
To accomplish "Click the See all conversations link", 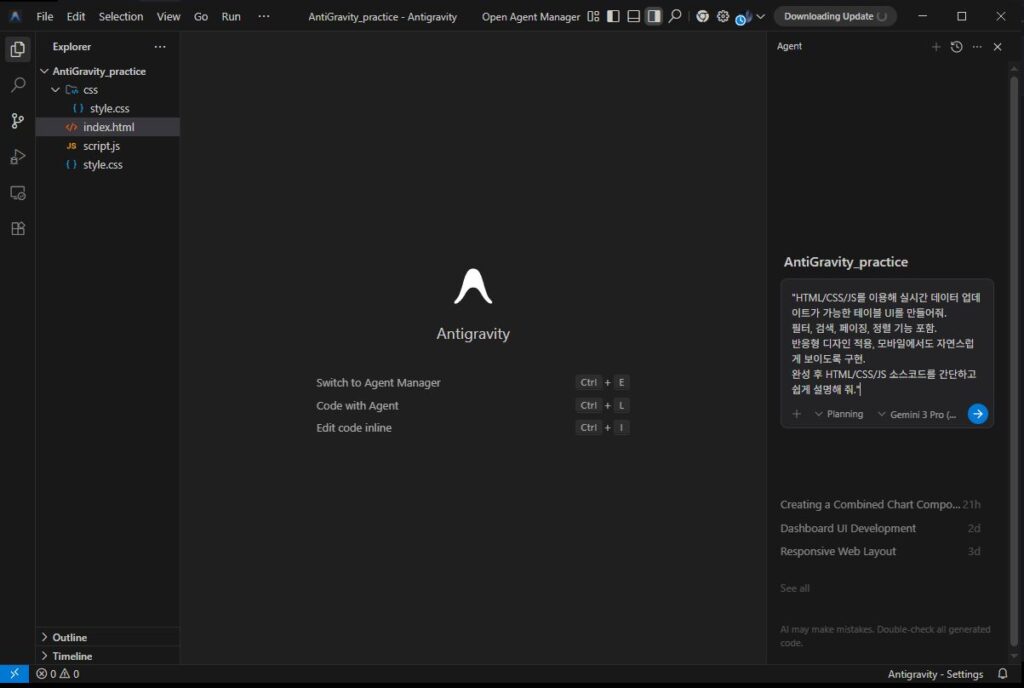I will [x=794, y=588].
